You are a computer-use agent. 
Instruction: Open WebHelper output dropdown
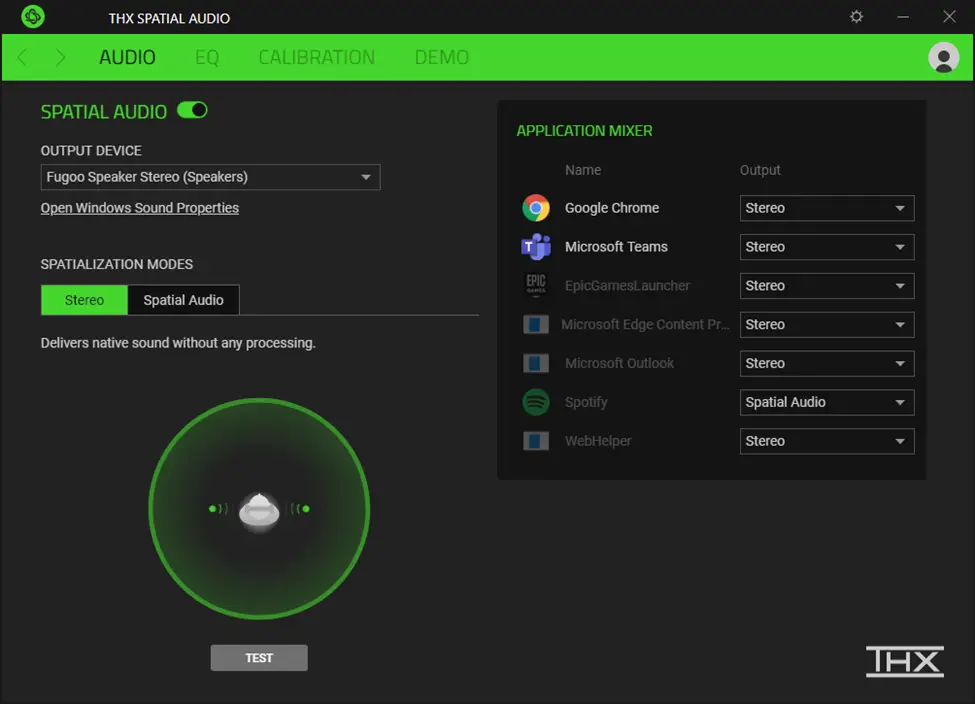click(x=826, y=442)
